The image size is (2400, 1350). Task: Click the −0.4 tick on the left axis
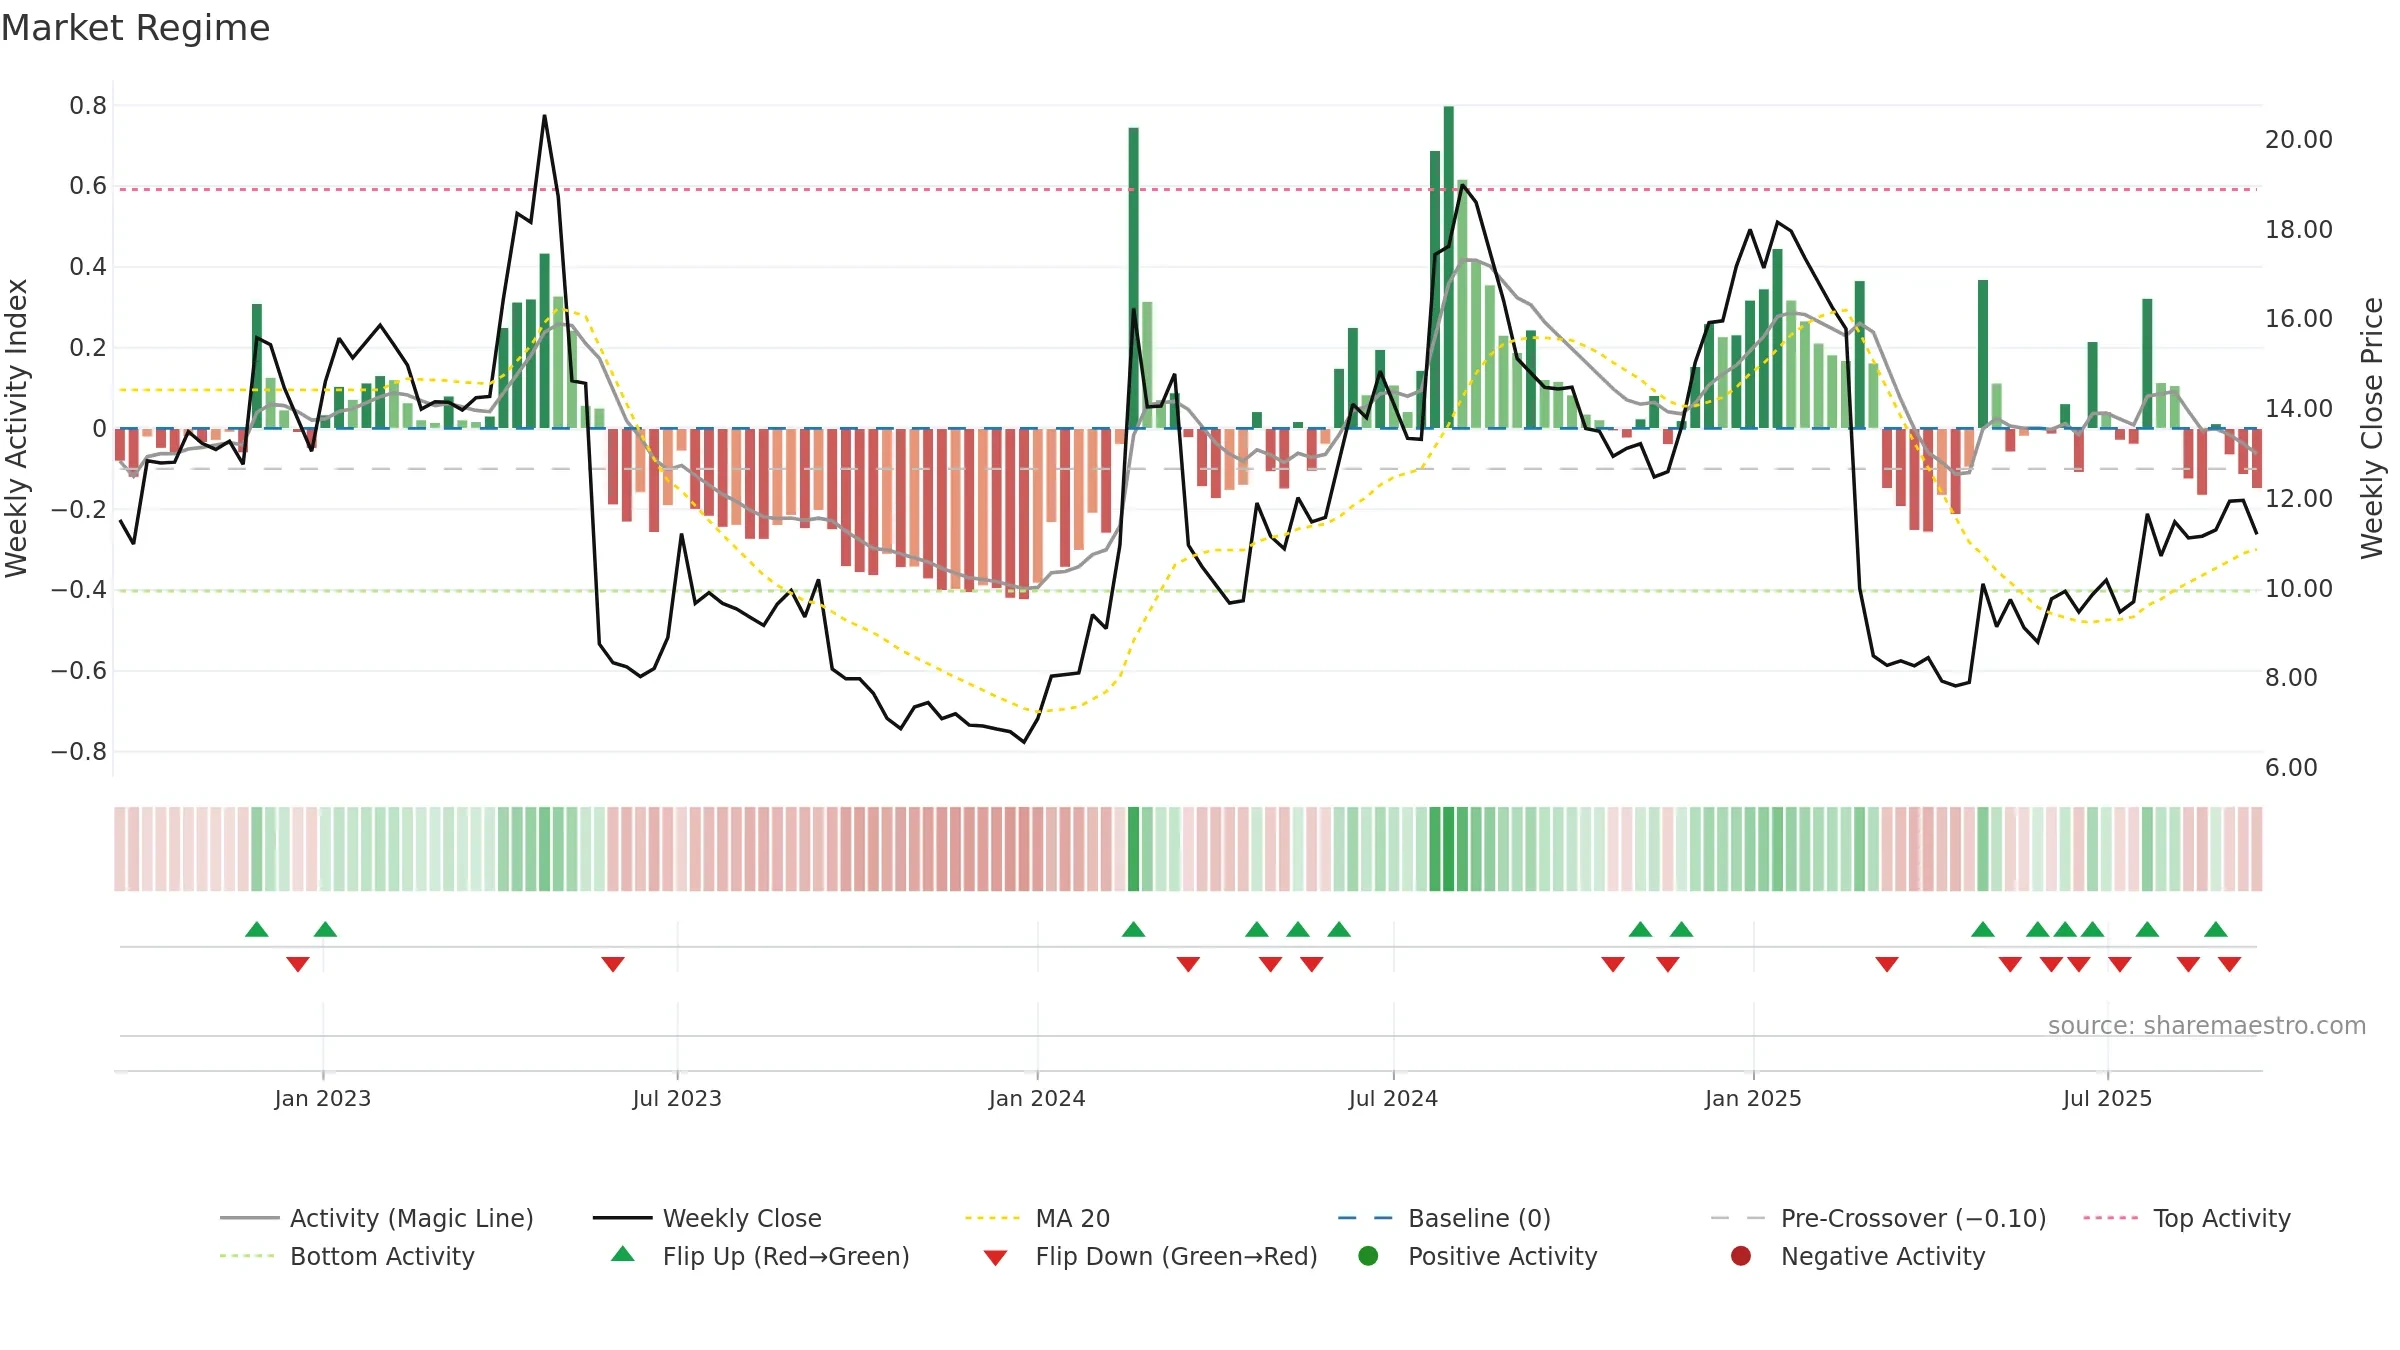79,590
